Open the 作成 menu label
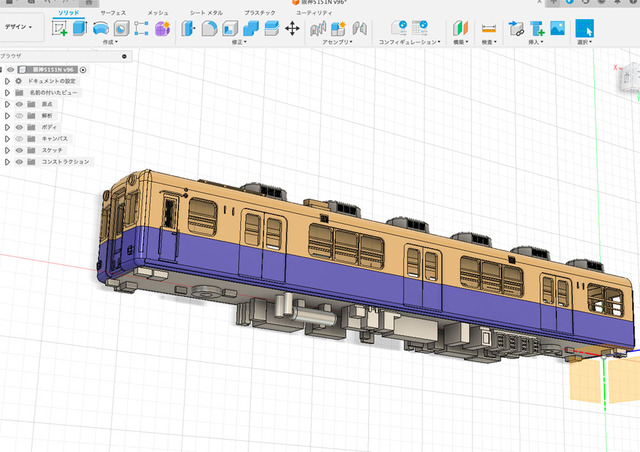The image size is (640, 452). (110, 42)
